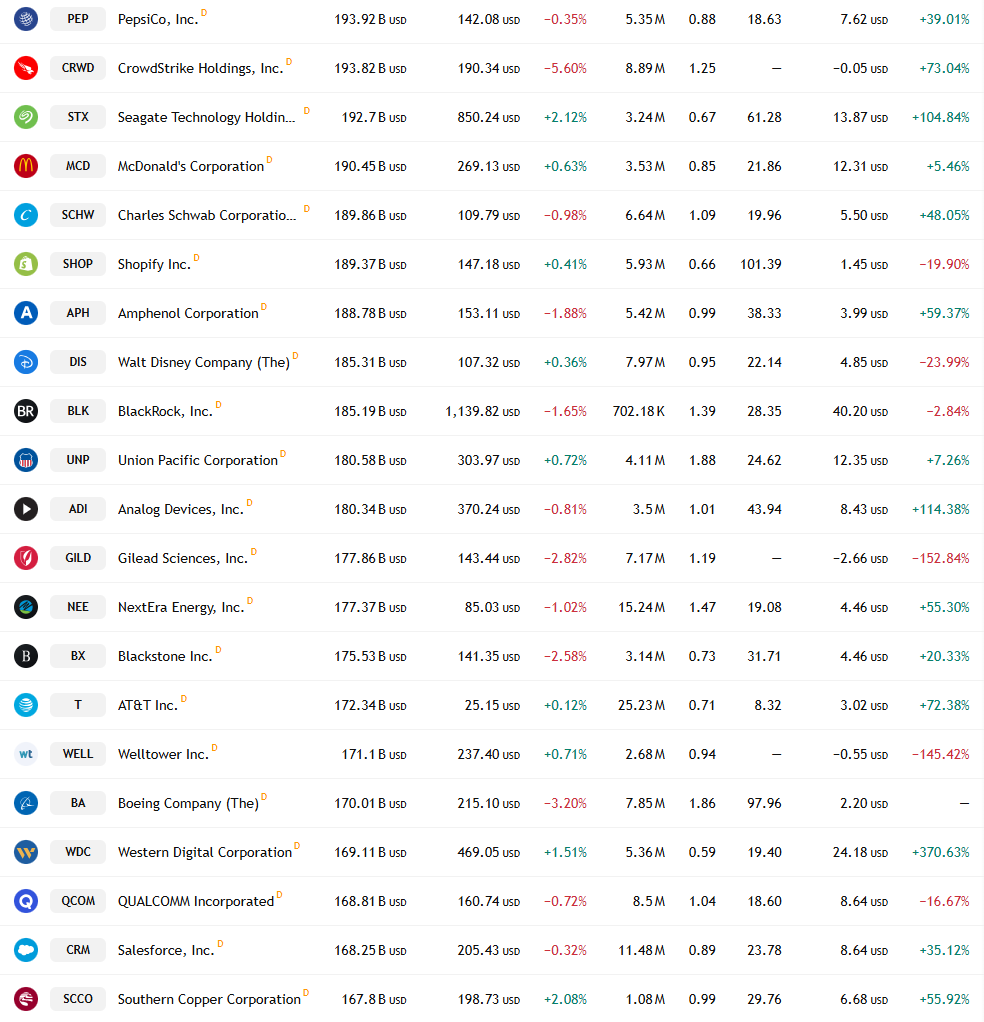Open CrowdStrike Holdings, Inc. link
Image resolution: width=984 pixels, height=1022 pixels.
[x=201, y=68]
